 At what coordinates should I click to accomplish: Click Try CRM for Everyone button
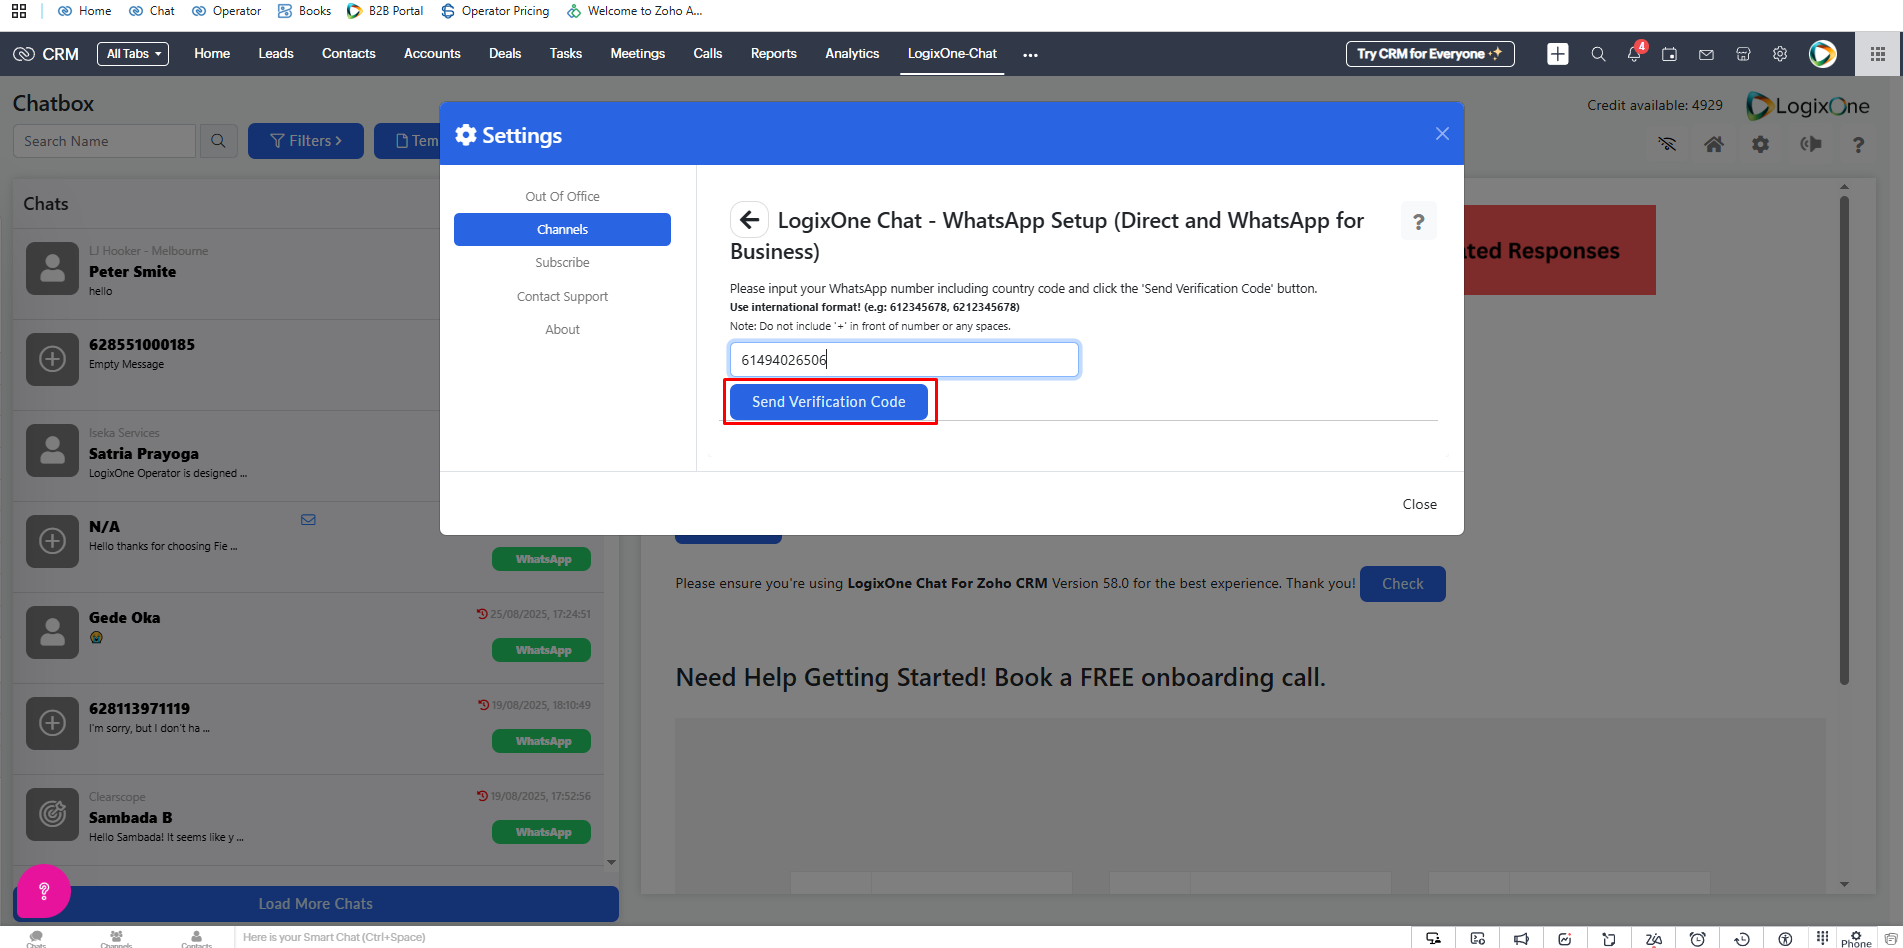point(1430,54)
